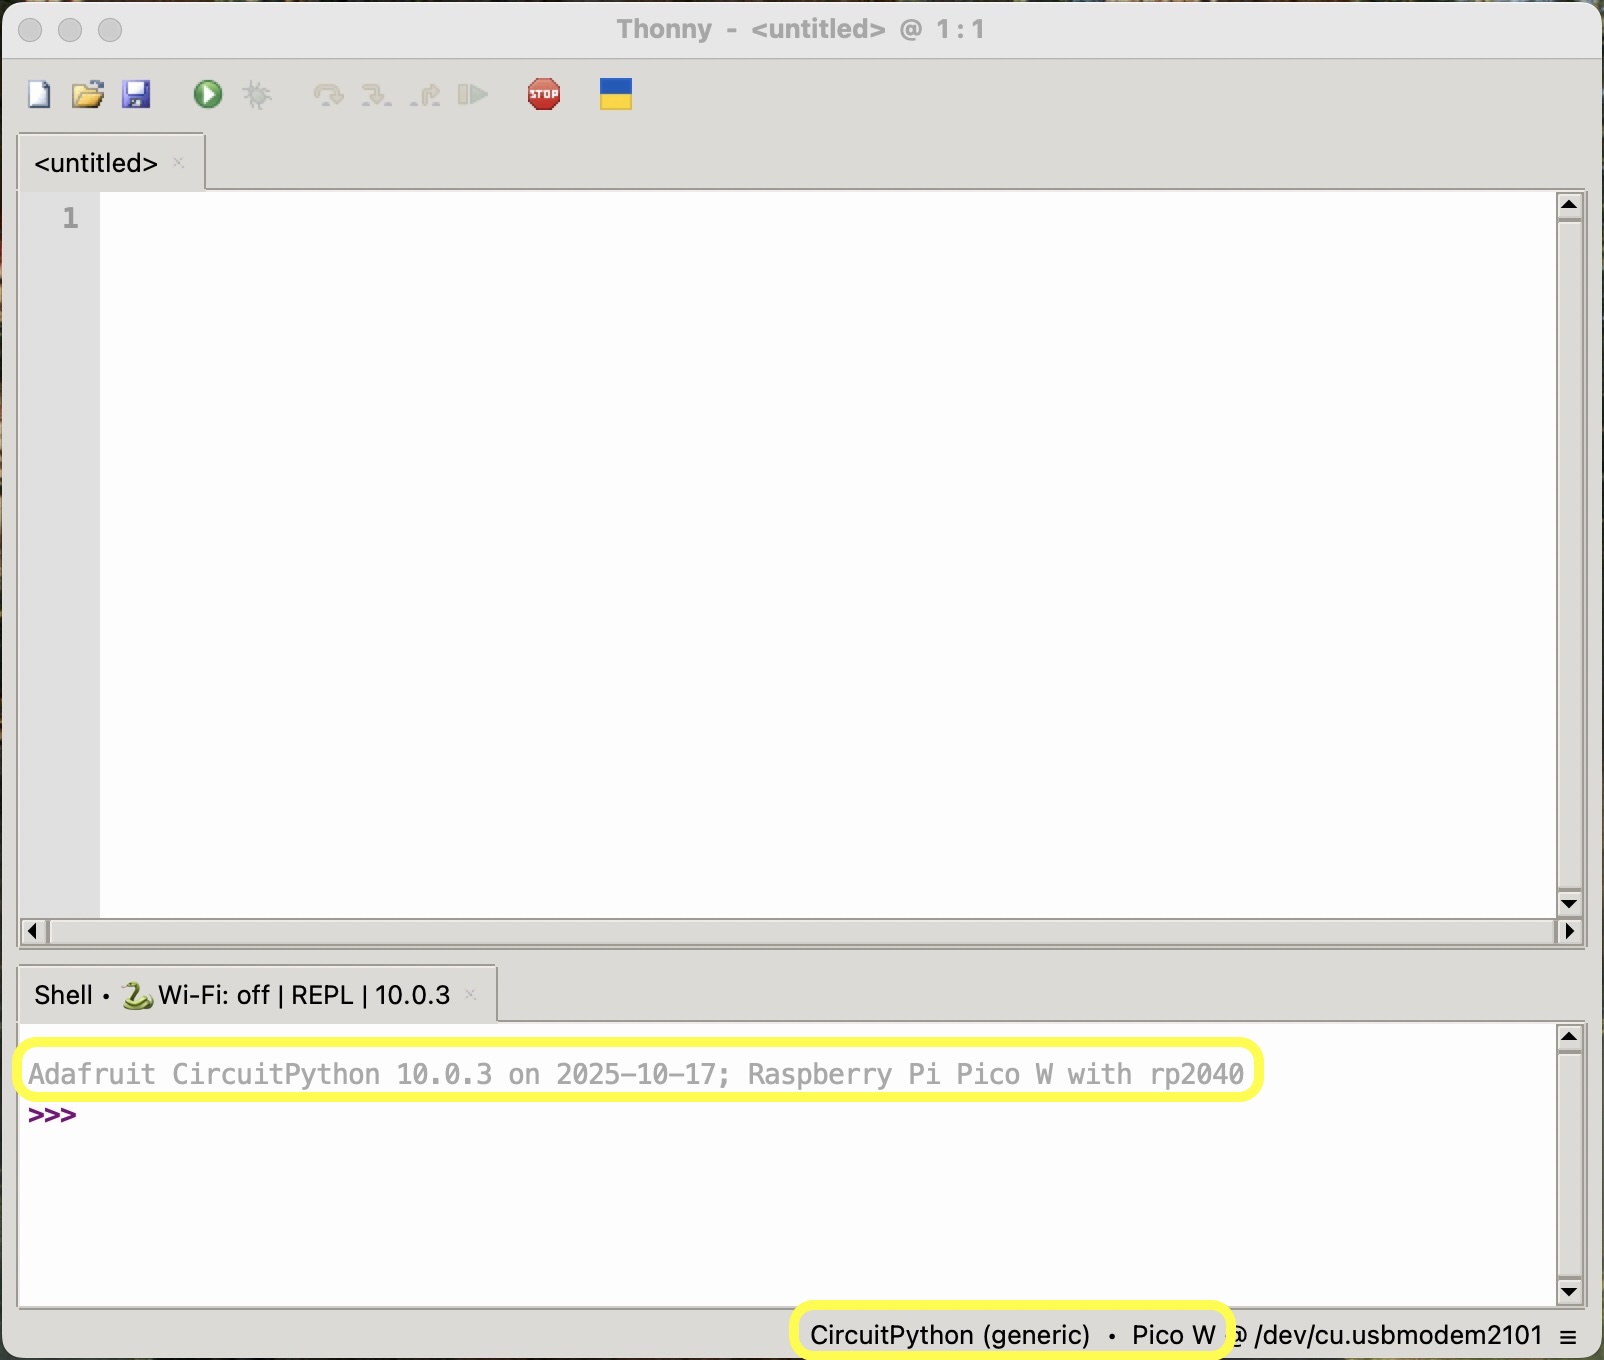Close the <untitled> editor tab
The width and height of the screenshot is (1604, 1360).
pyautogui.click(x=179, y=162)
